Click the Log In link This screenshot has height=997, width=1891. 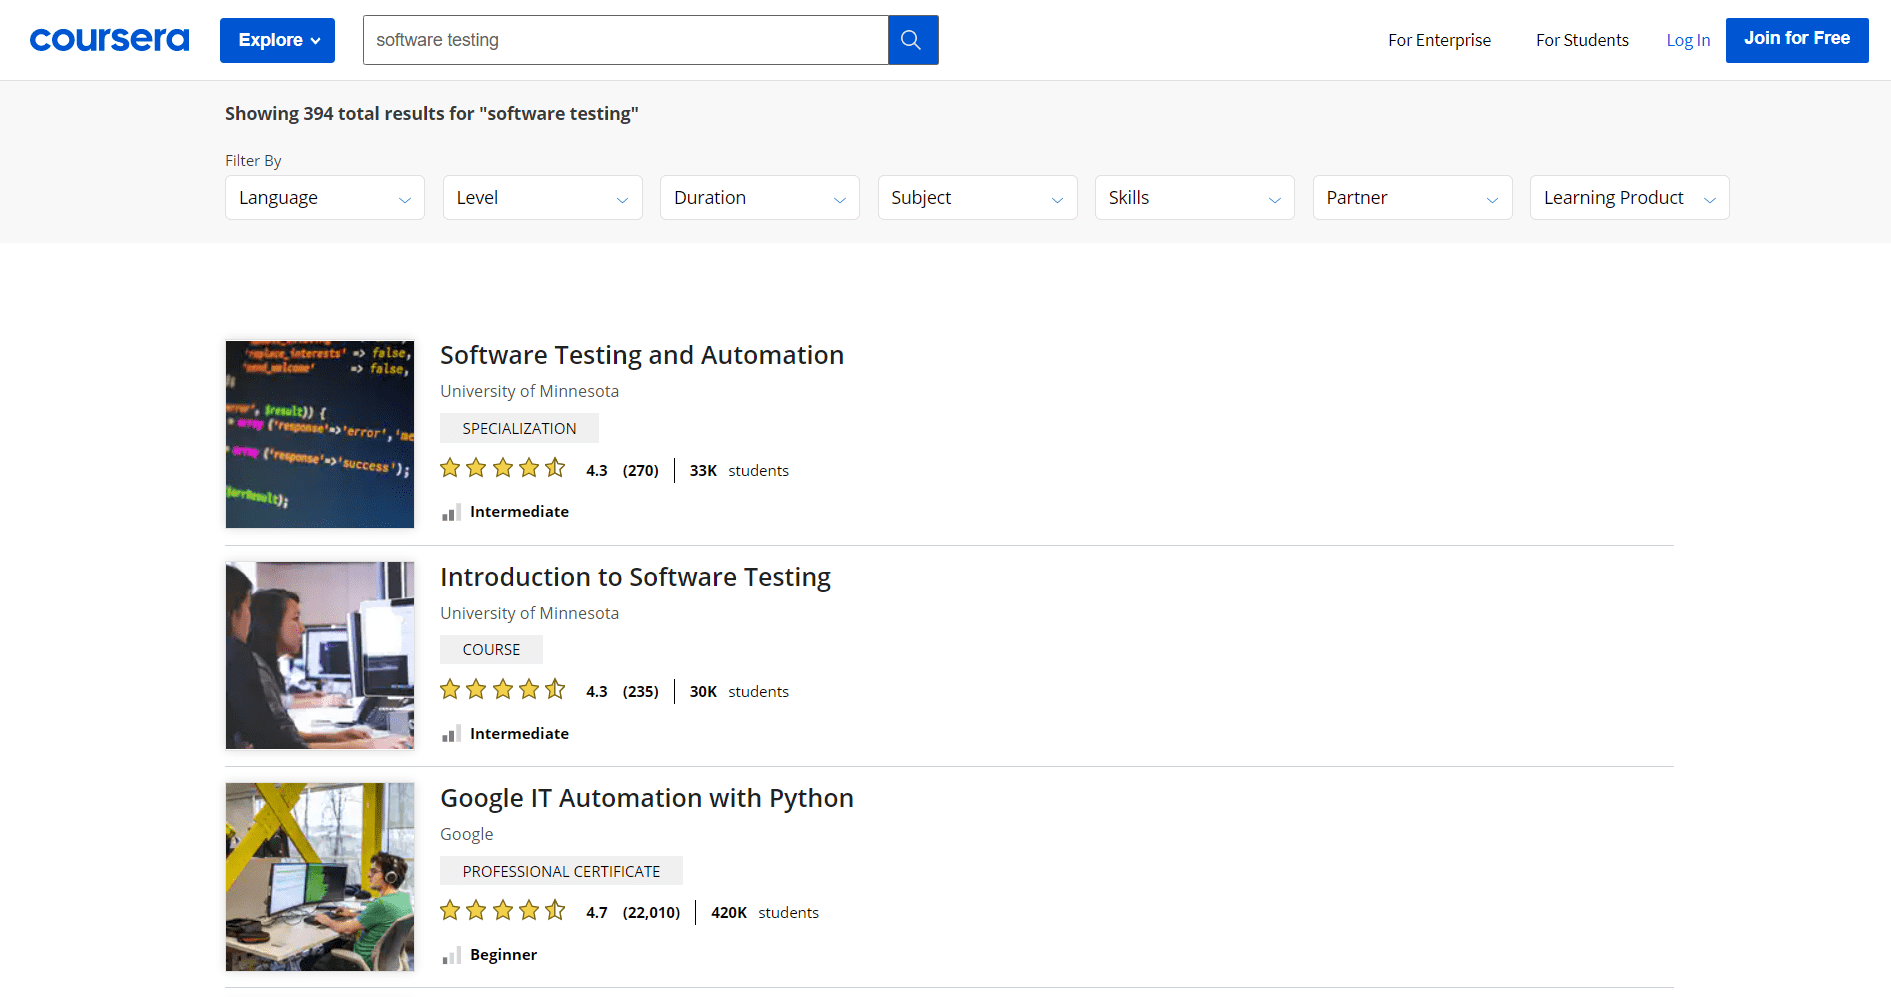(1688, 40)
